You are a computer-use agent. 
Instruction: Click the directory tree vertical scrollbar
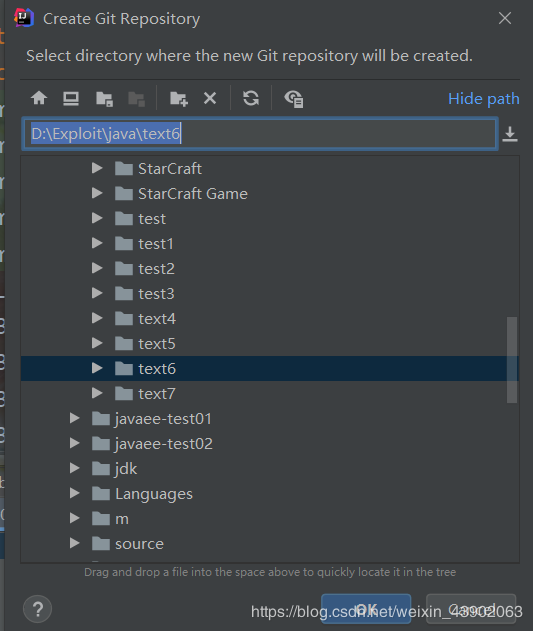[512, 360]
